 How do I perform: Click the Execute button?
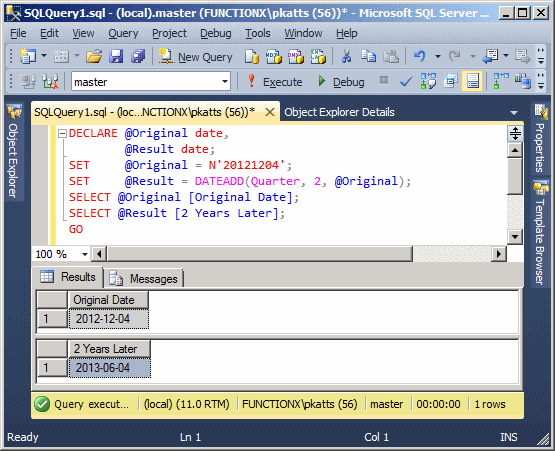[x=274, y=82]
